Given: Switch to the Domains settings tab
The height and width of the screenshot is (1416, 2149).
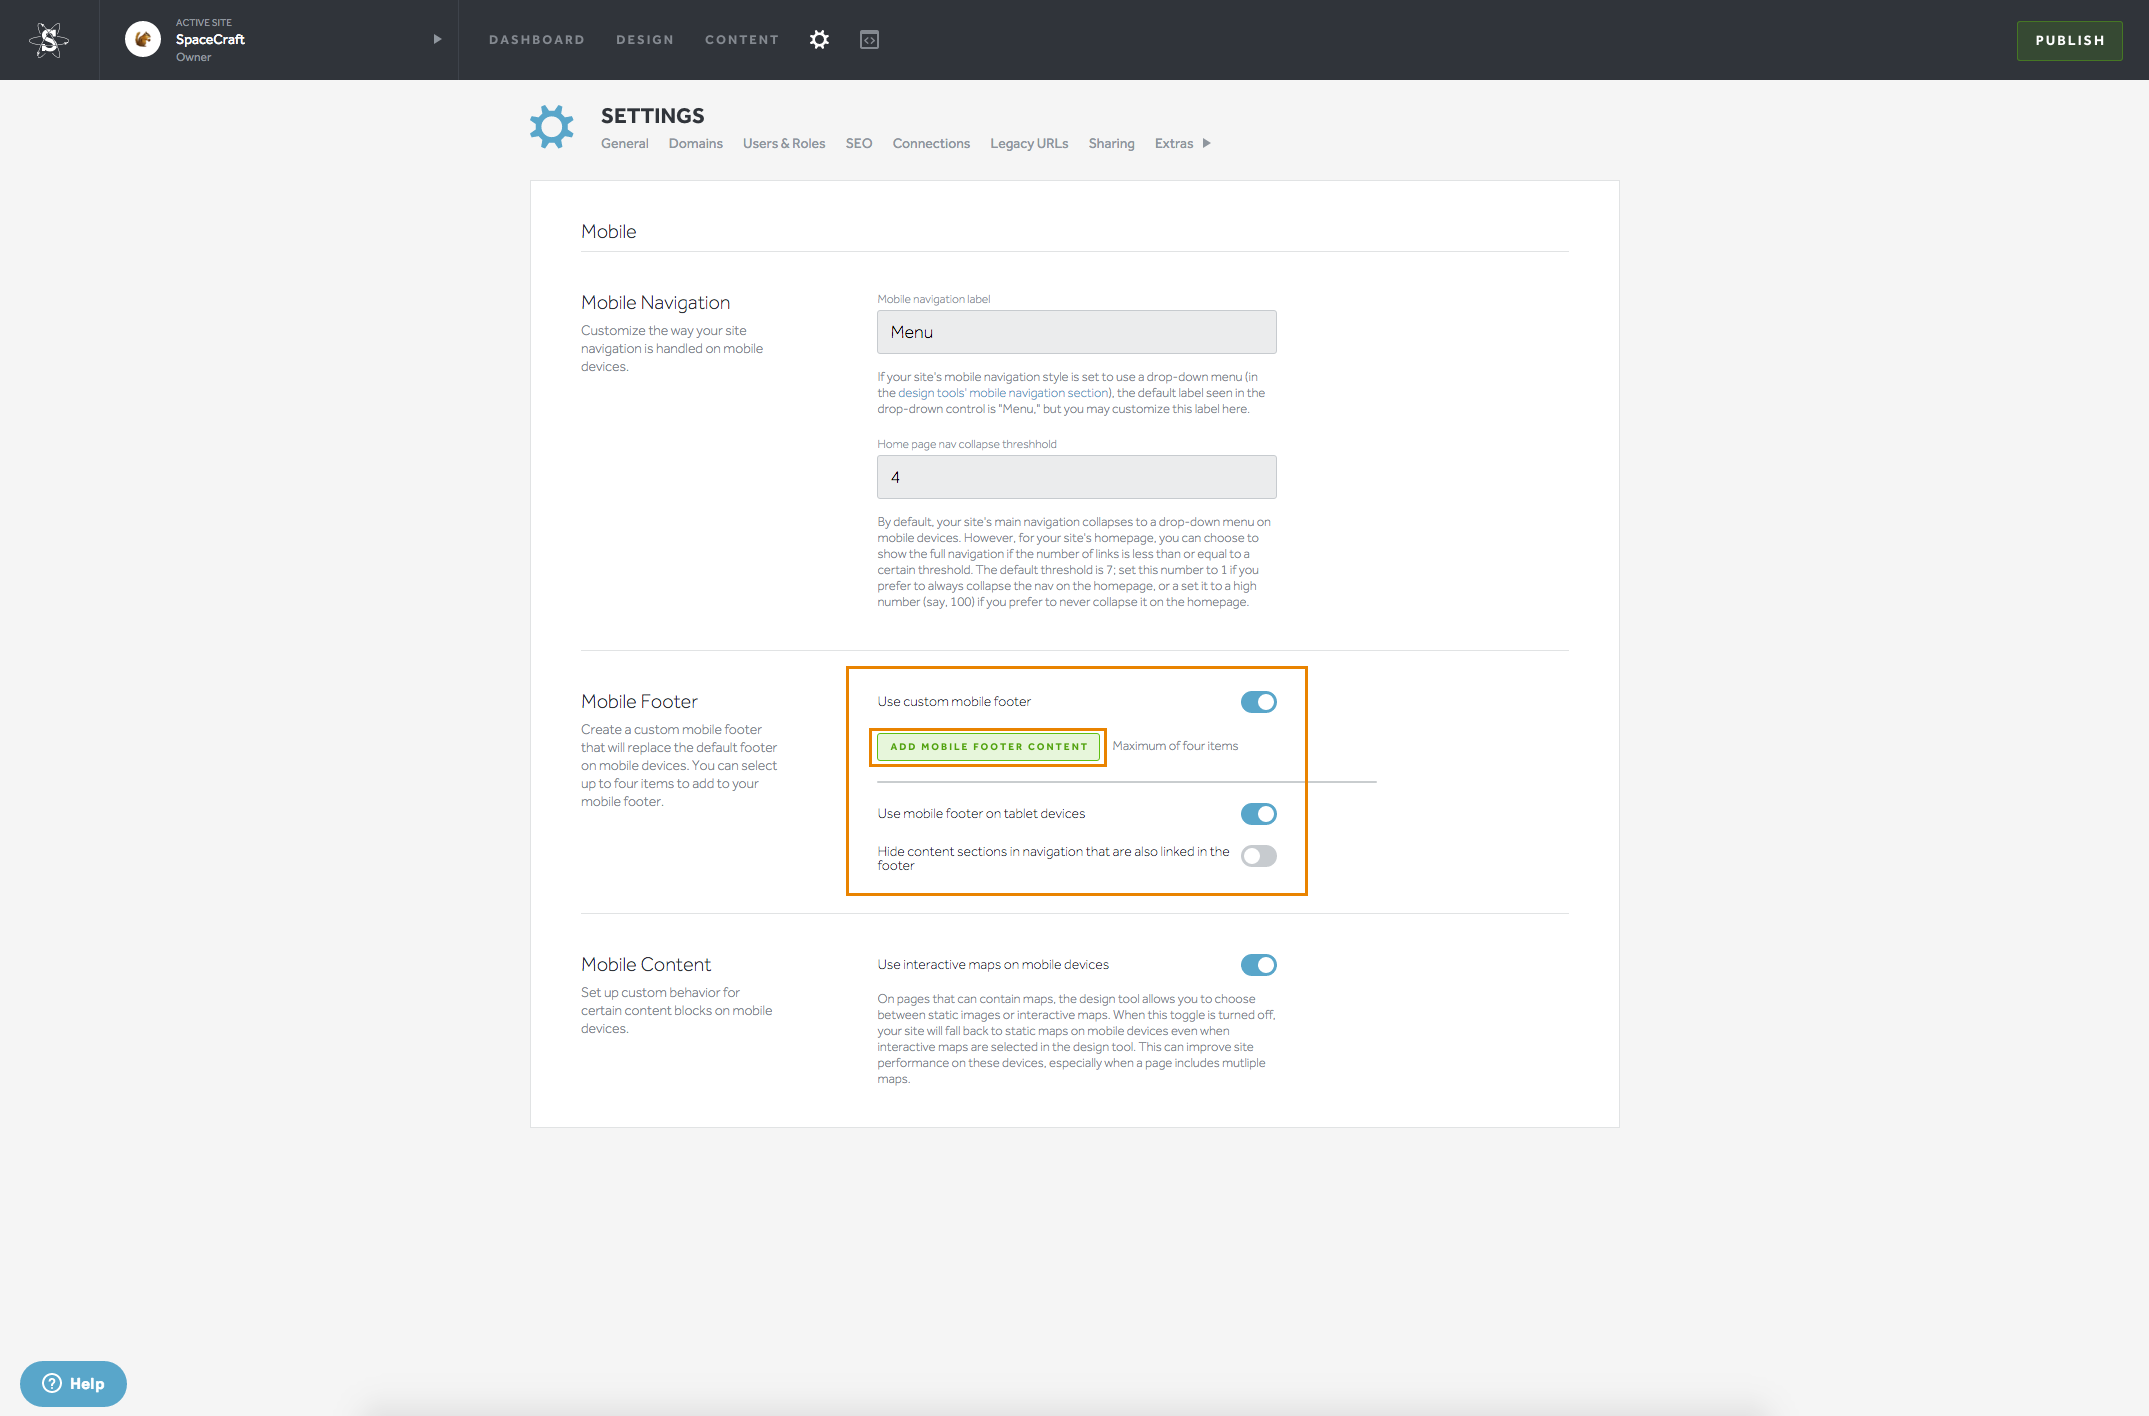Looking at the screenshot, I should pyautogui.click(x=696, y=143).
